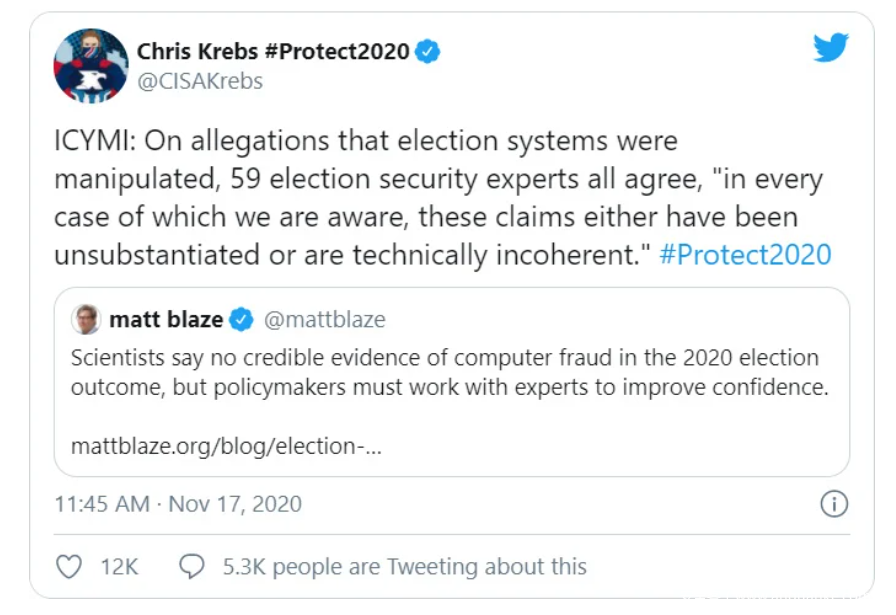The height and width of the screenshot is (615, 896).
Task: Click the reply speech bubble icon
Action: coord(191,567)
